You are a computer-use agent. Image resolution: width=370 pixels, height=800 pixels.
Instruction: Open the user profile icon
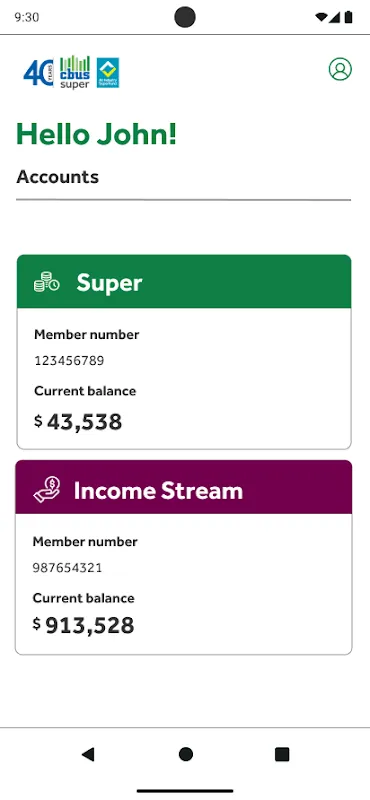point(340,69)
